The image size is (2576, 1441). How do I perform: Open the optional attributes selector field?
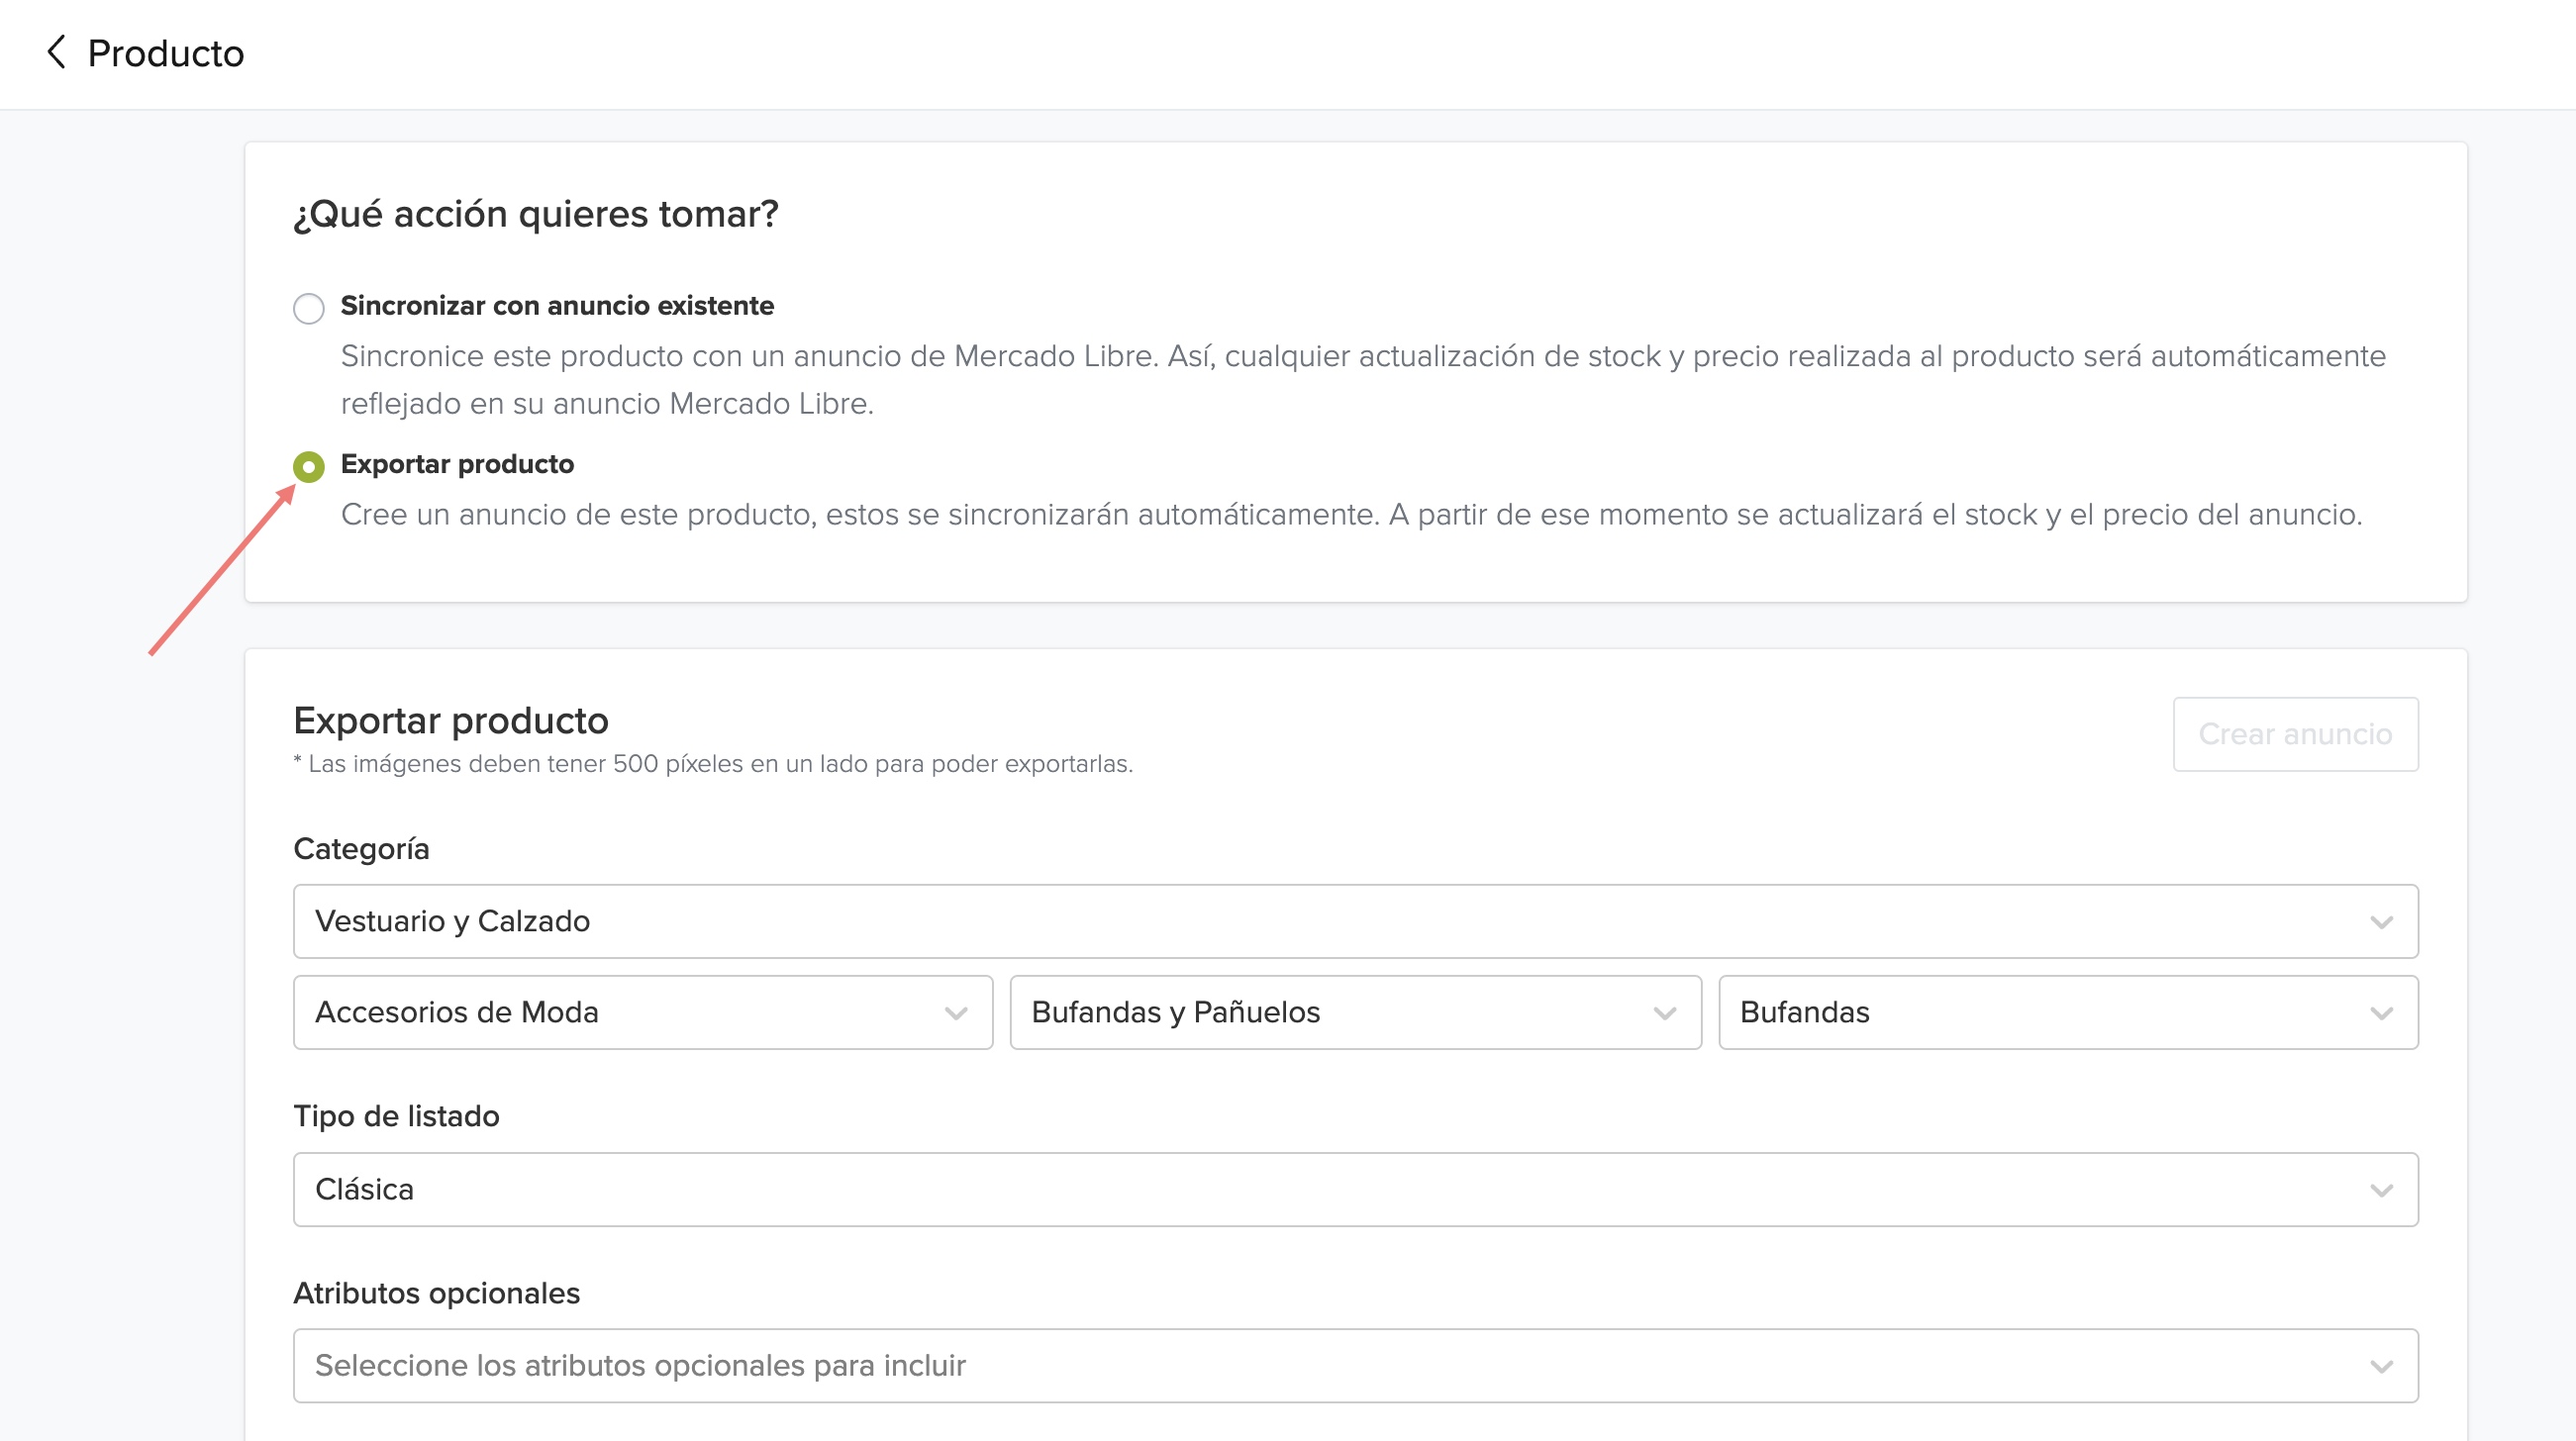(1354, 1365)
